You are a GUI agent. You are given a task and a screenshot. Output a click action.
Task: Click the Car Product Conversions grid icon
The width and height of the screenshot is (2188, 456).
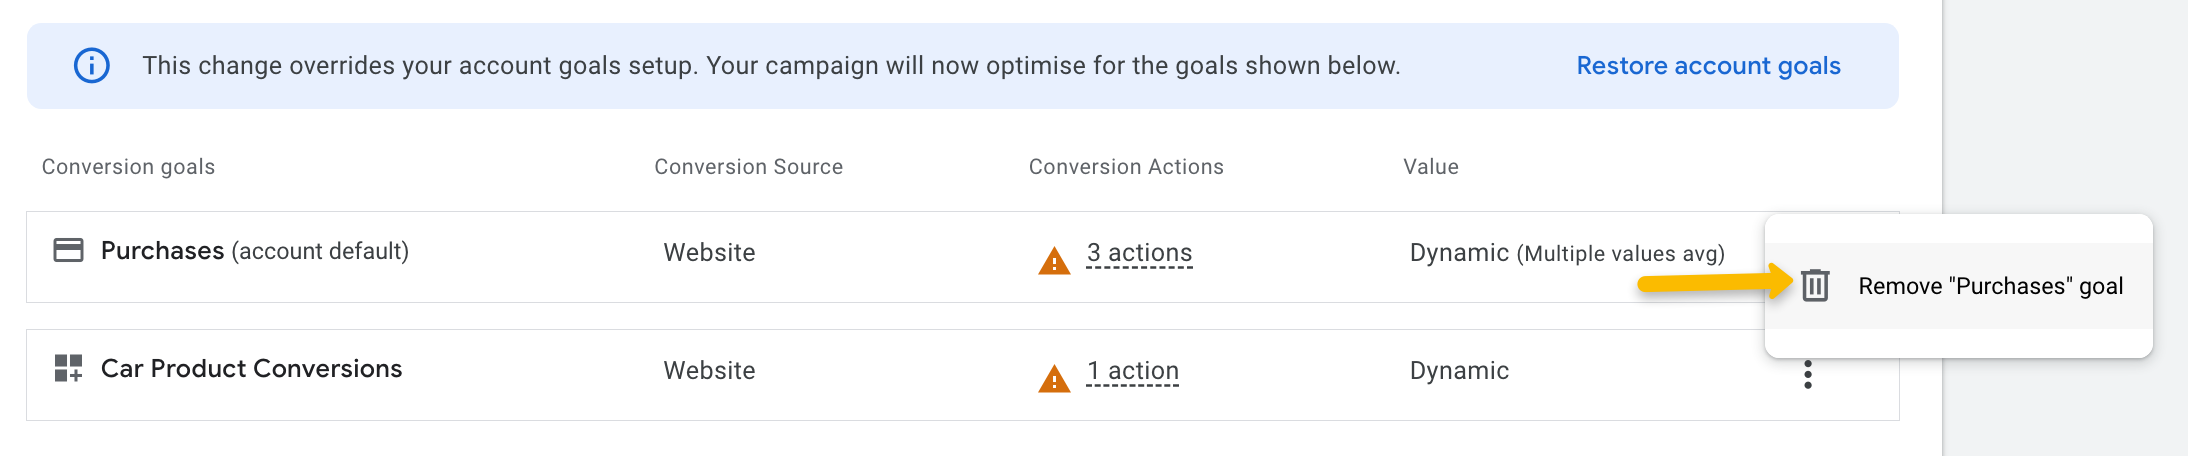point(68,368)
